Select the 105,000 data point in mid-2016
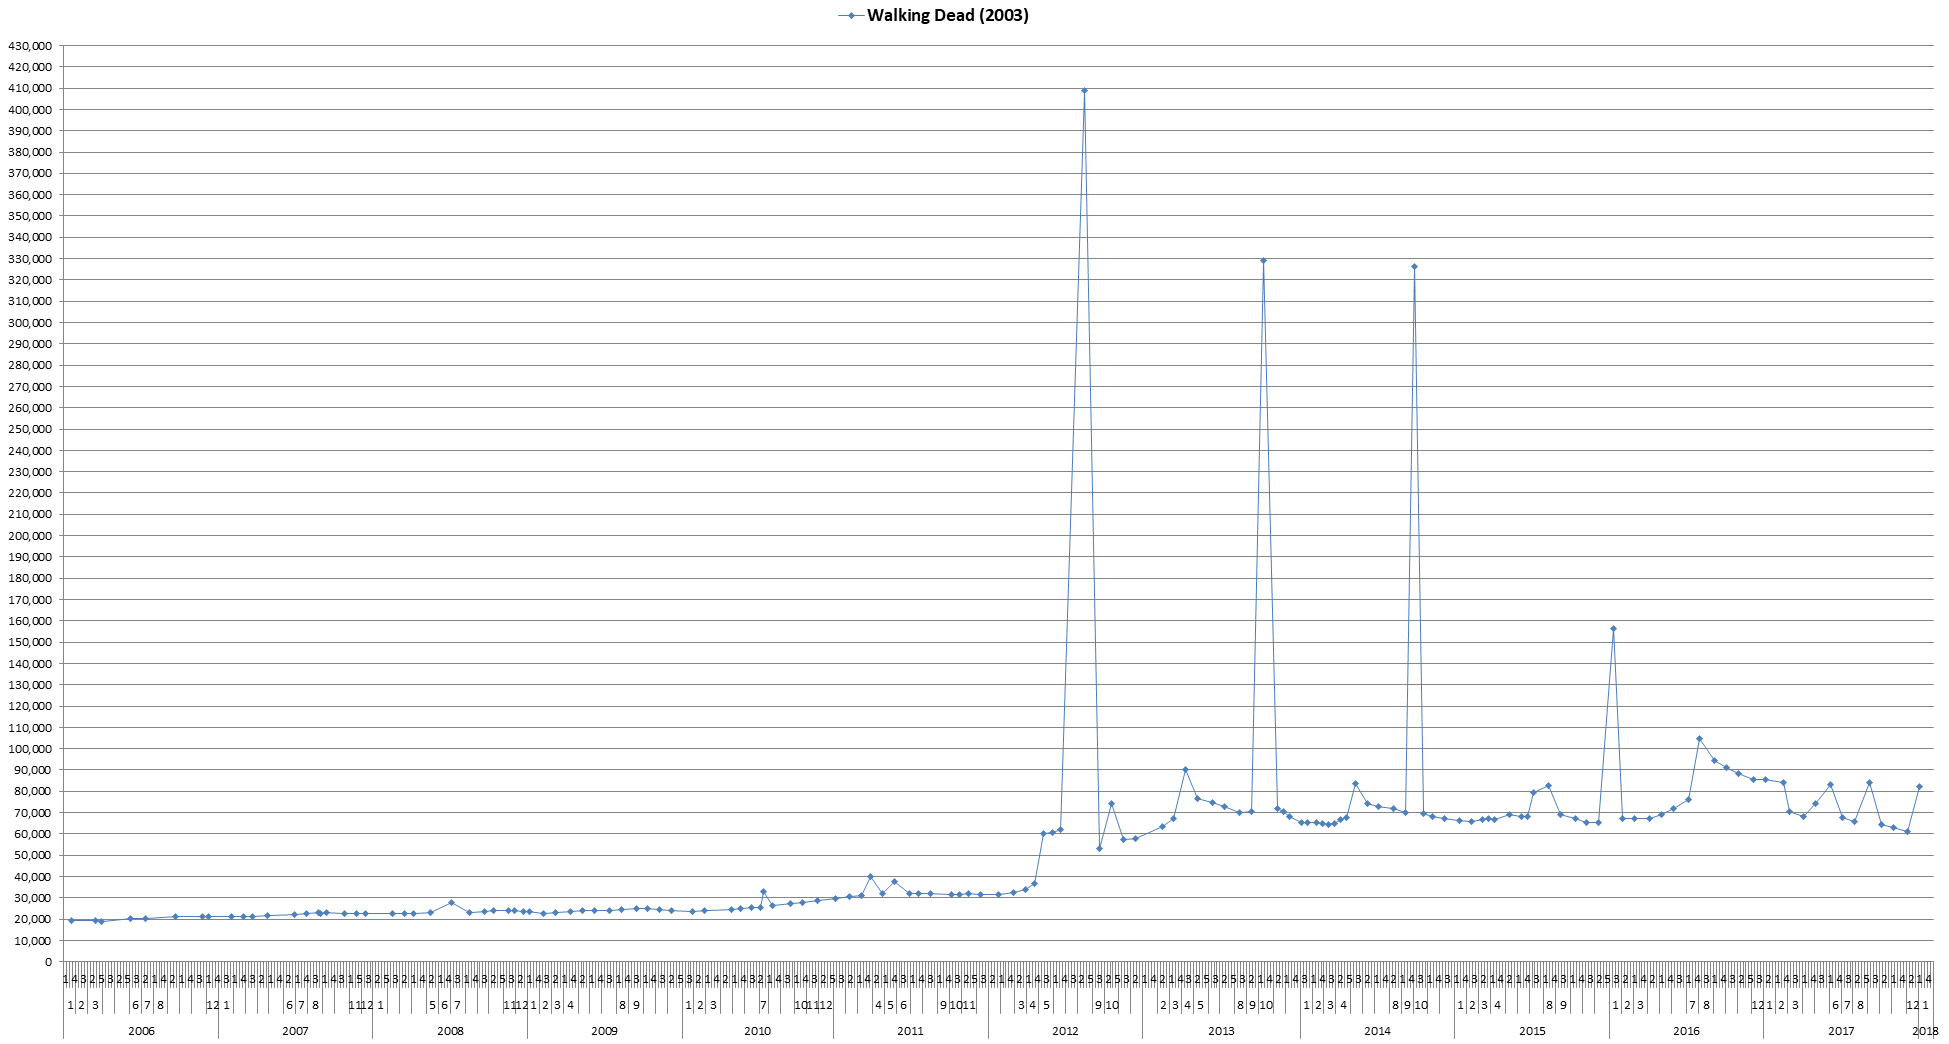This screenshot has width=1949, height=1044. [1699, 738]
